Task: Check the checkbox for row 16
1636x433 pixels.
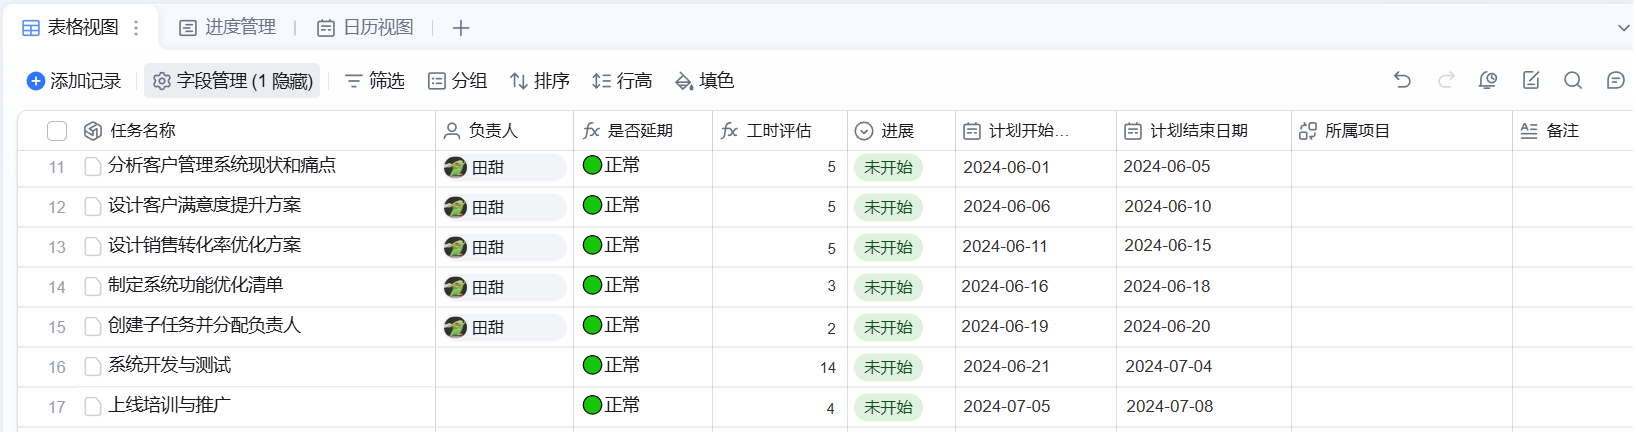Action: (x=93, y=367)
